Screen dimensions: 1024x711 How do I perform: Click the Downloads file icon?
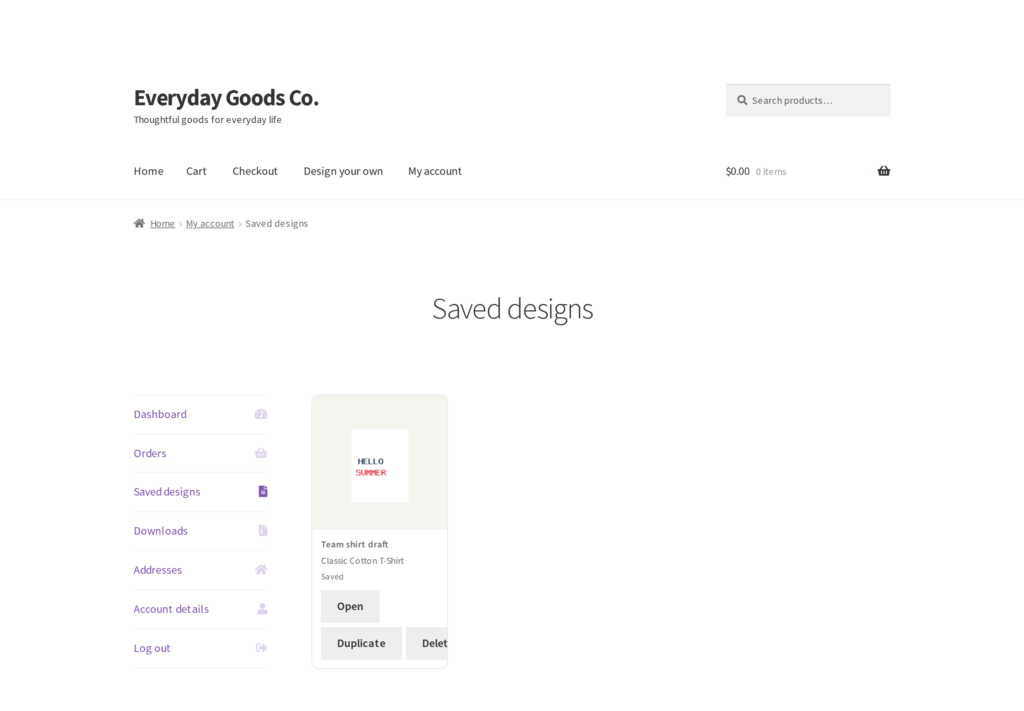(263, 531)
